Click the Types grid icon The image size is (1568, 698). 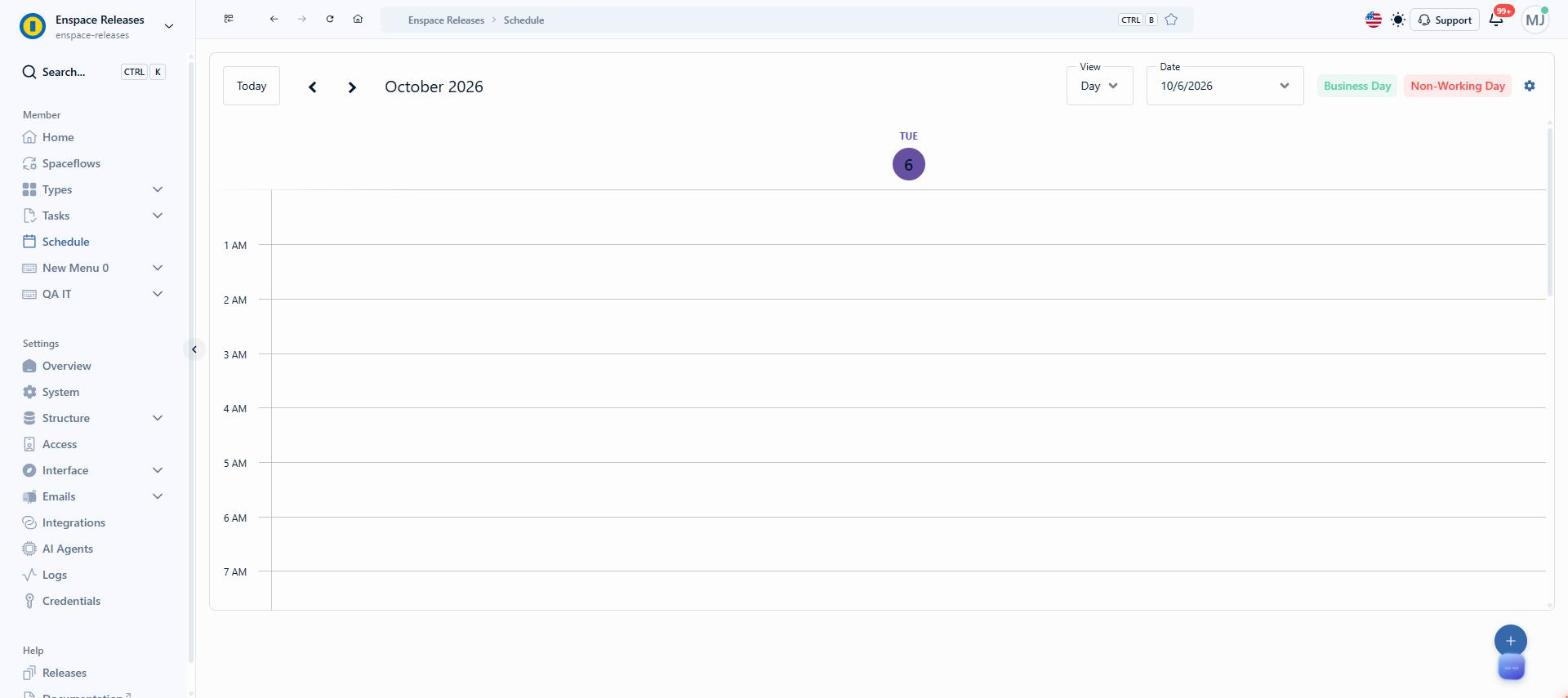tap(29, 189)
